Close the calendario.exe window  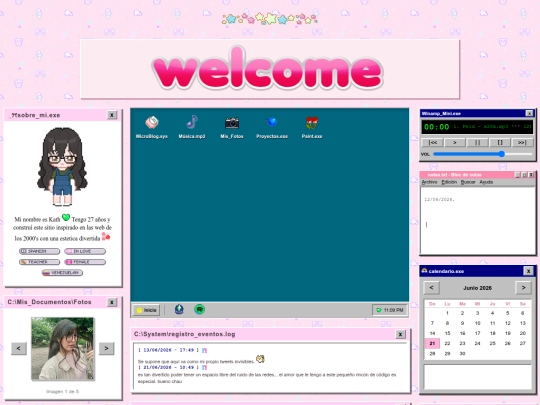[x=529, y=271]
